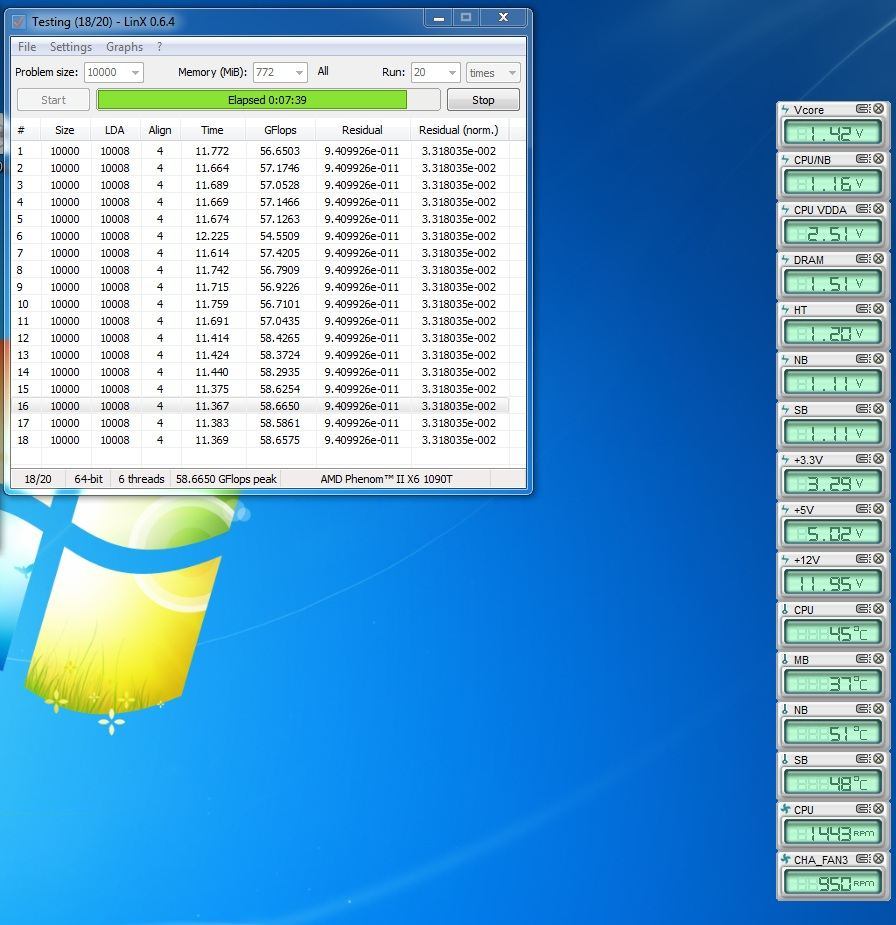Image resolution: width=896 pixels, height=925 pixels.
Task: Click the AMD Phenom II X6 1090T status text
Action: point(386,479)
